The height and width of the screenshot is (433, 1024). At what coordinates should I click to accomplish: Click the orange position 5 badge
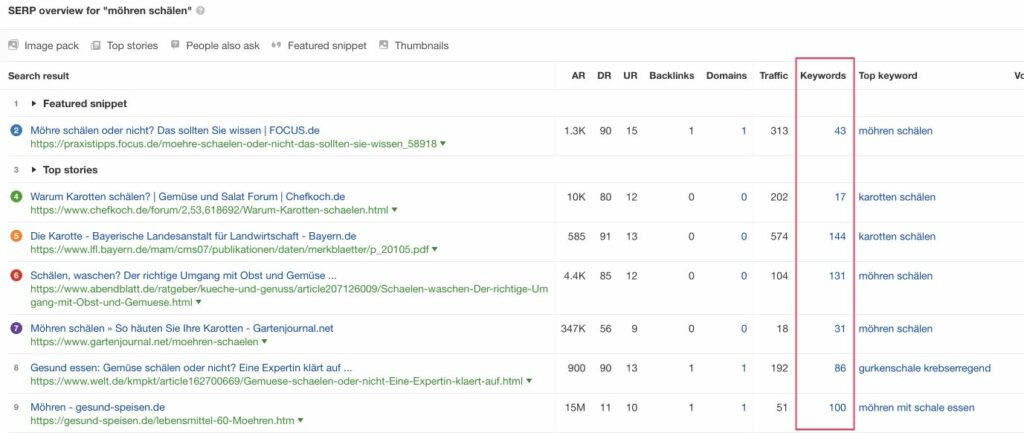pos(16,236)
